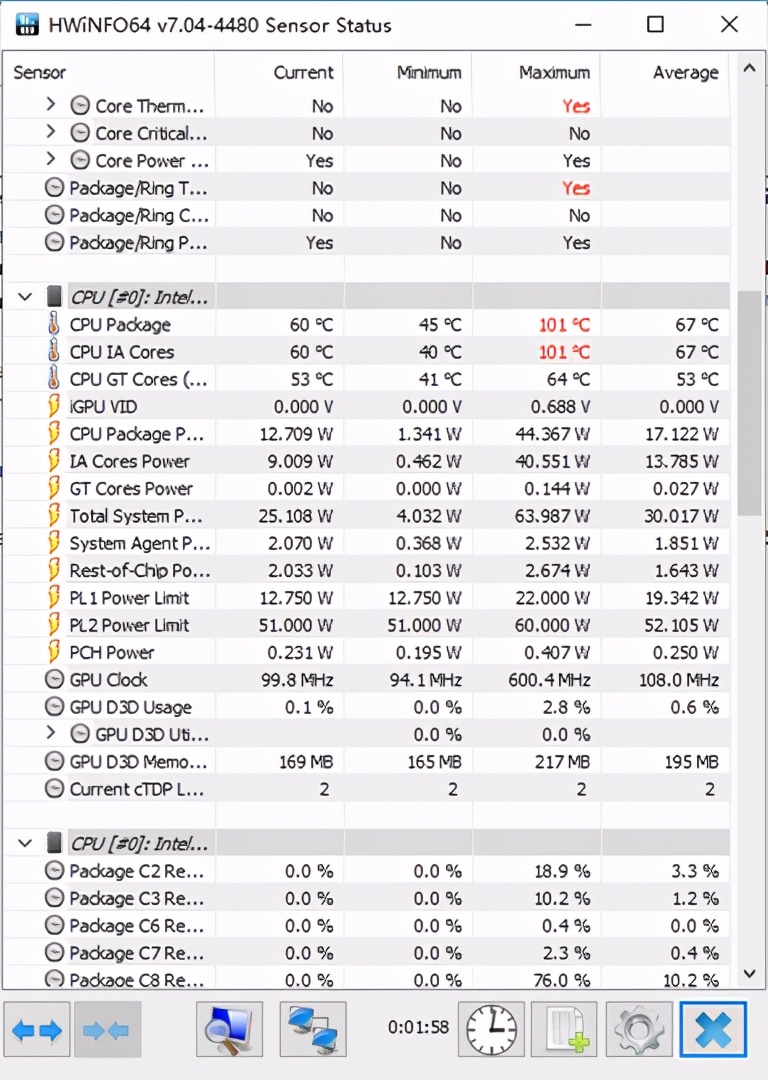Close sensors with the blue X button

pos(713,1030)
